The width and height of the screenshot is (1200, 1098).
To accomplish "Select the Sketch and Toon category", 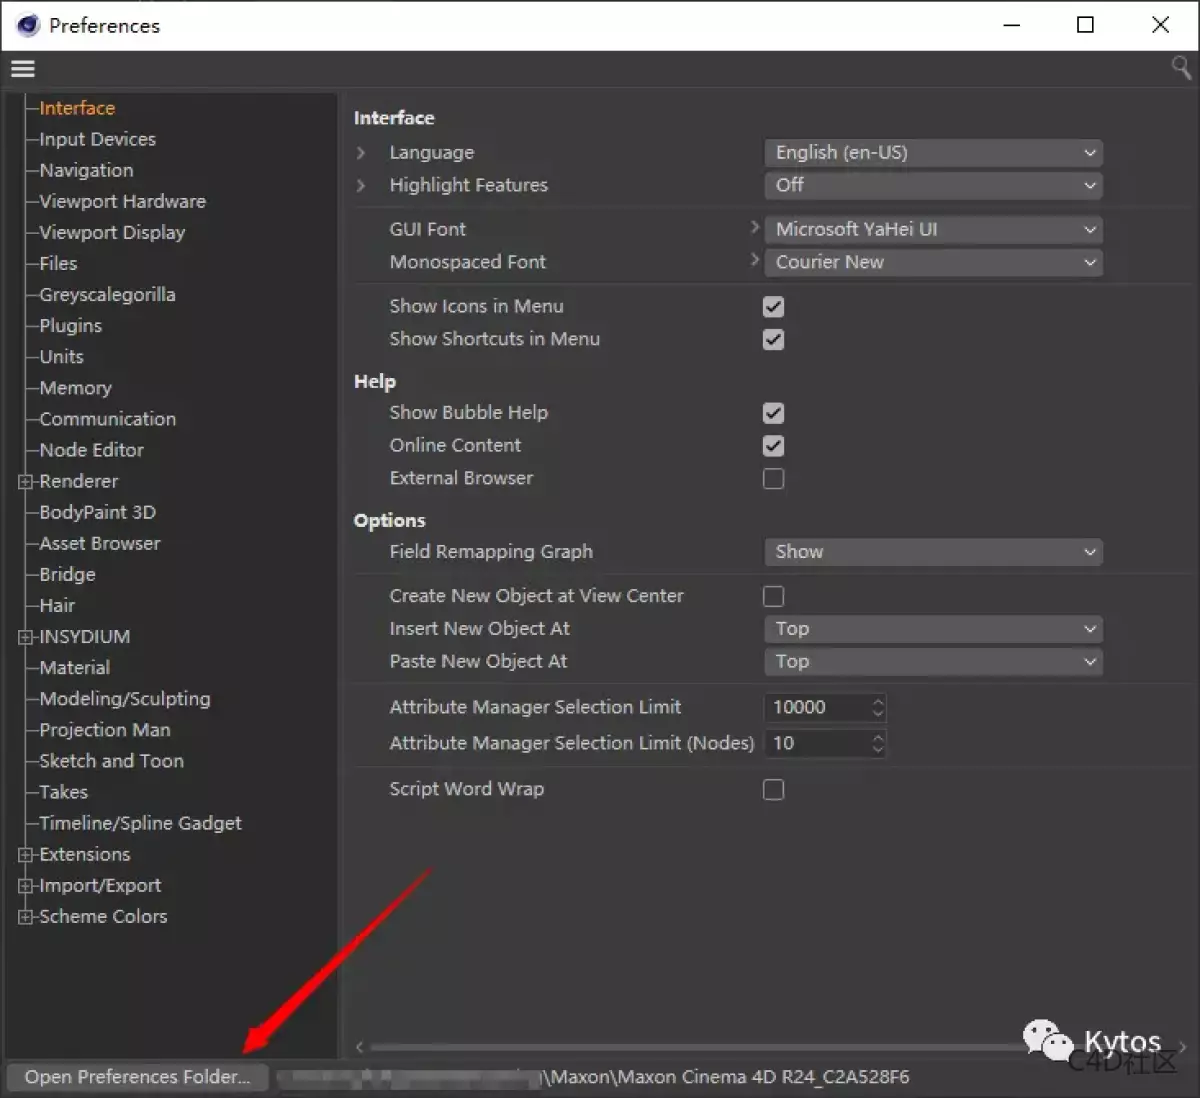I will pyautogui.click(x=111, y=761).
